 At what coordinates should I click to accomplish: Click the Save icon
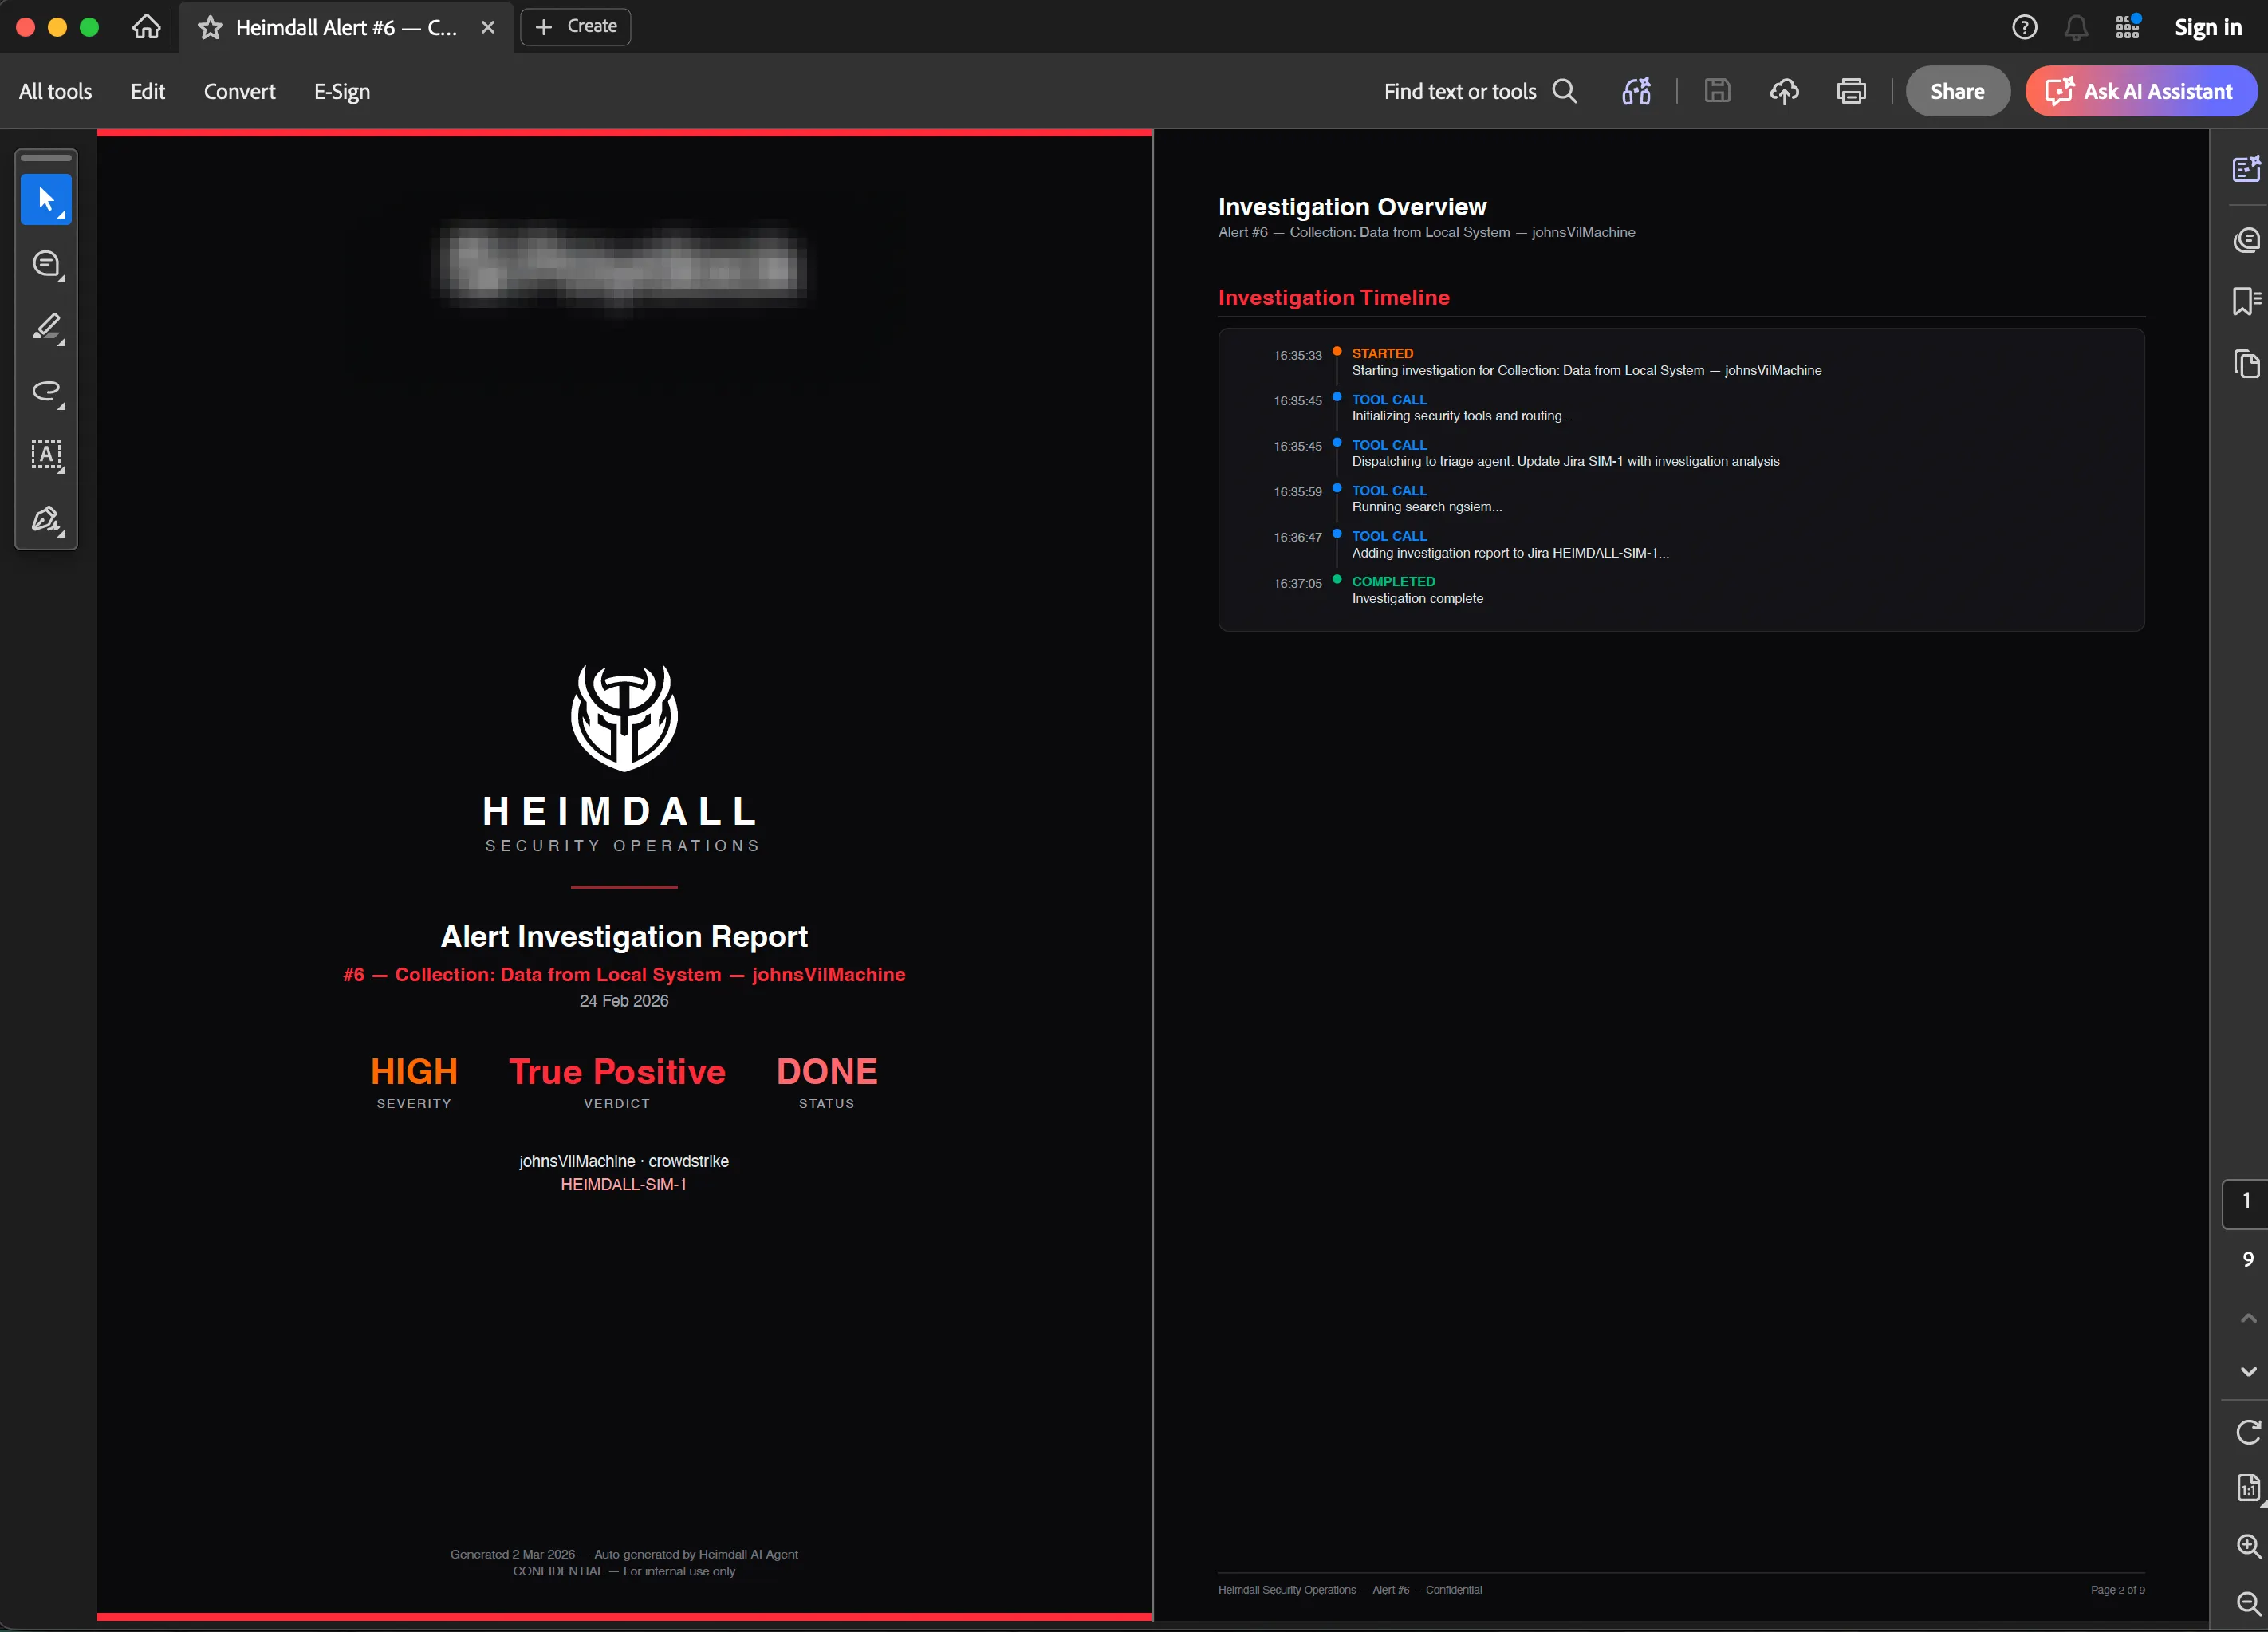(1717, 91)
